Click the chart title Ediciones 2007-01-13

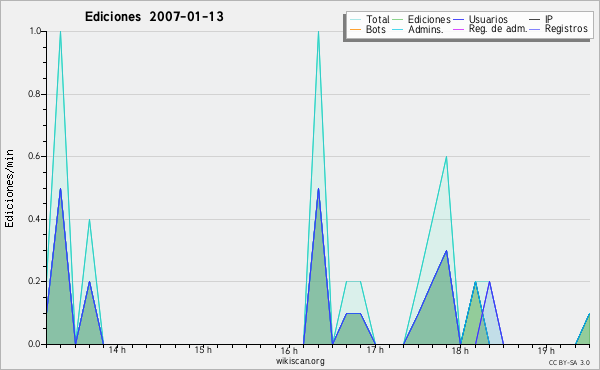point(154,17)
